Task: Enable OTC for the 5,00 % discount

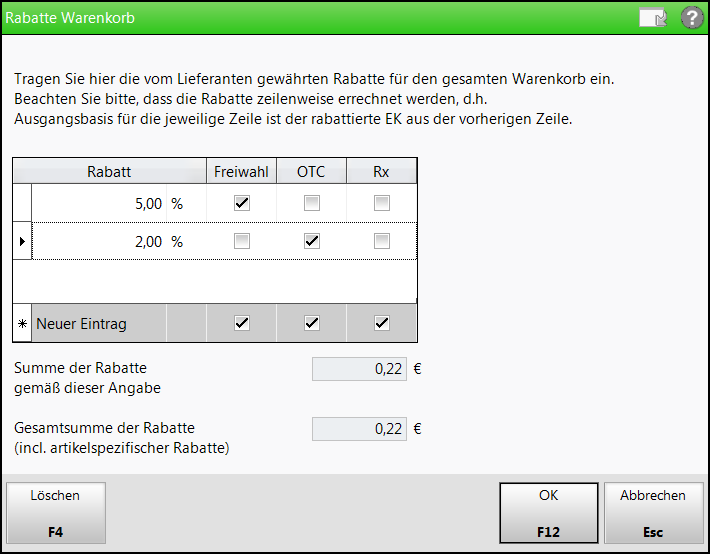Action: (x=312, y=203)
